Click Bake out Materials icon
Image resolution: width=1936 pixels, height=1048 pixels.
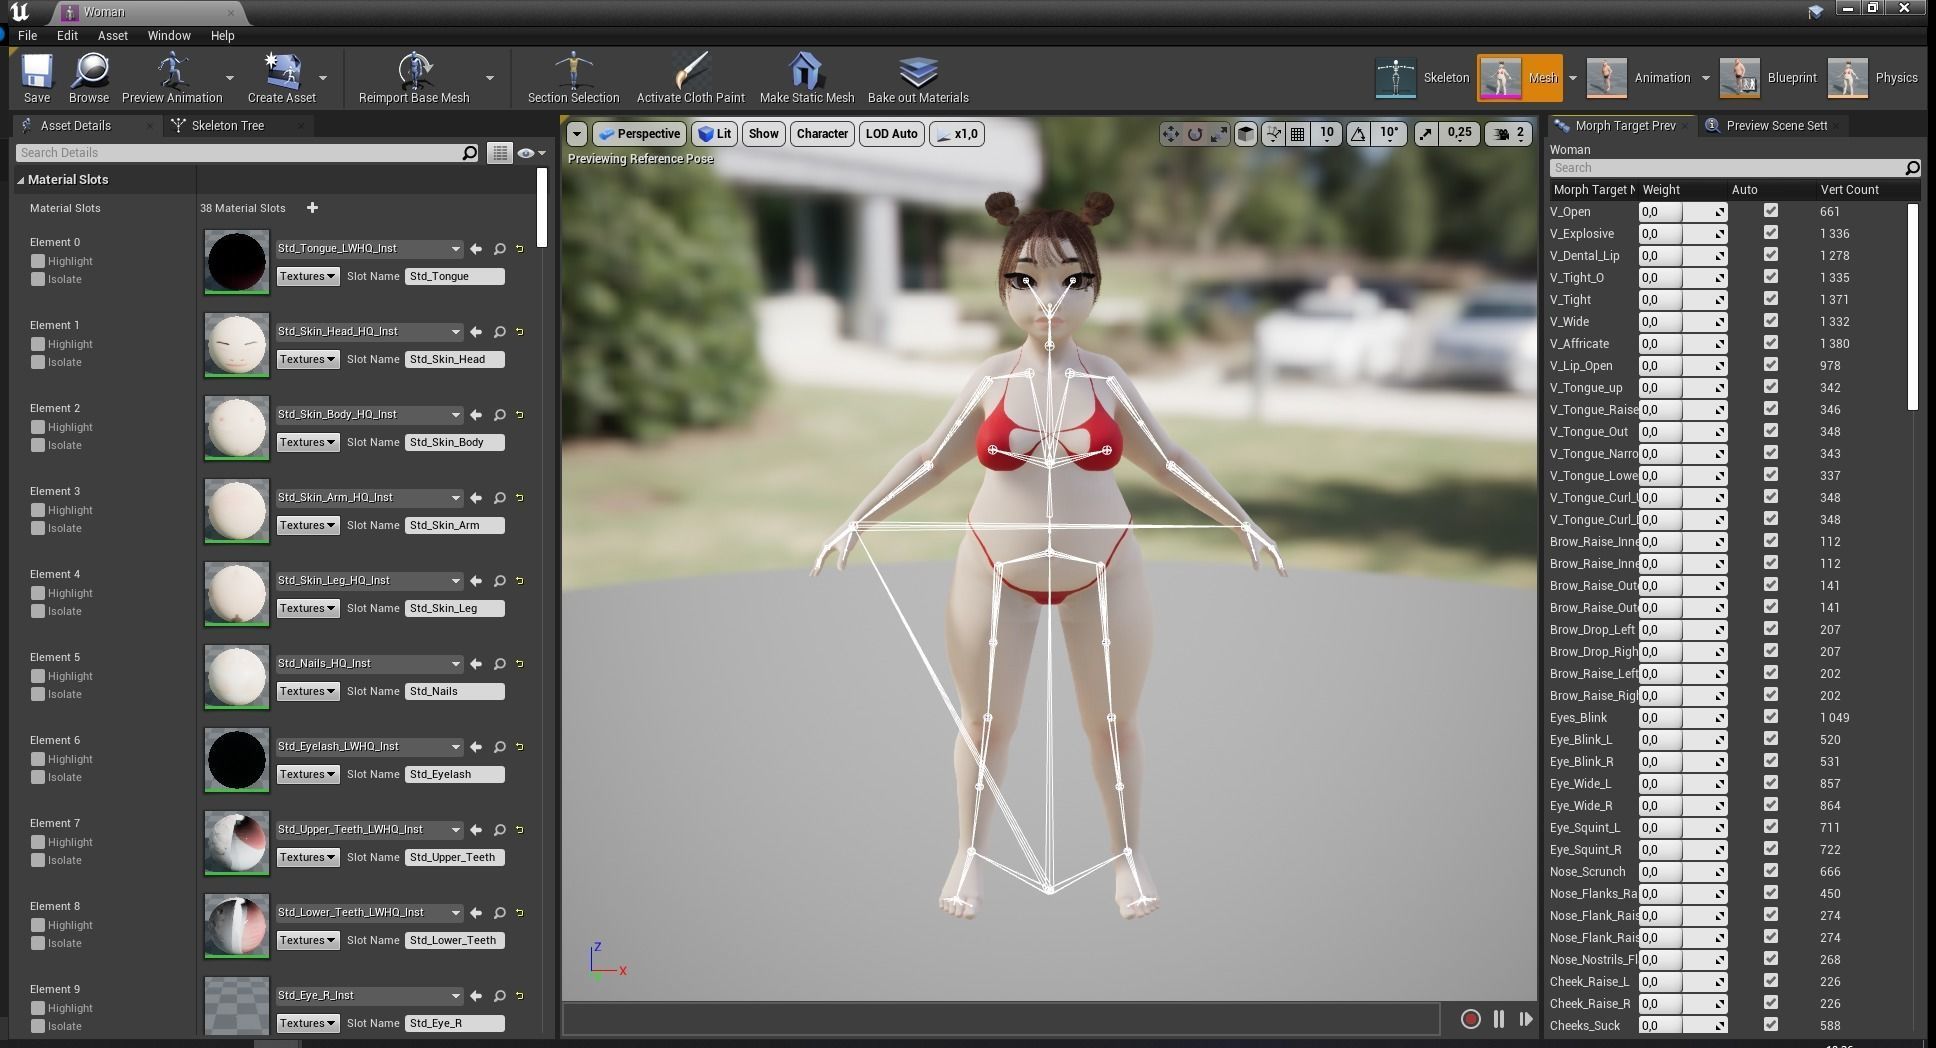click(x=918, y=78)
